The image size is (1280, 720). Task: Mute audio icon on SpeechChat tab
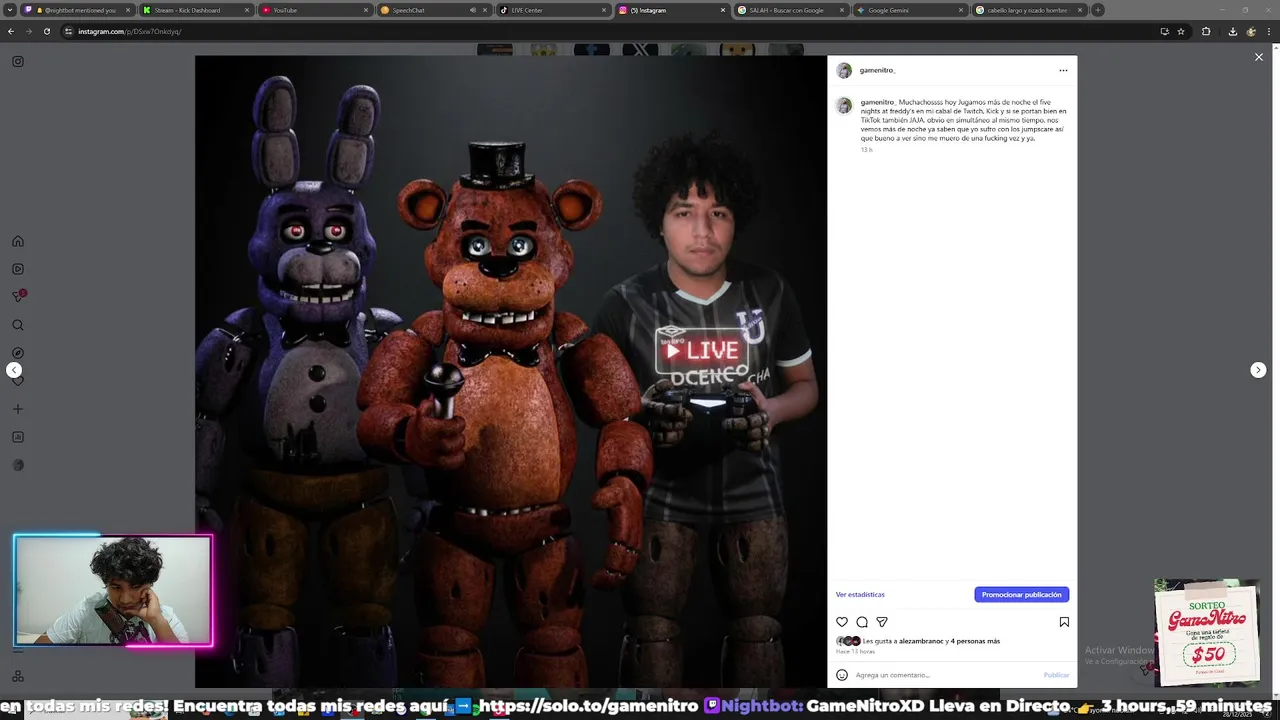pyautogui.click(x=473, y=10)
